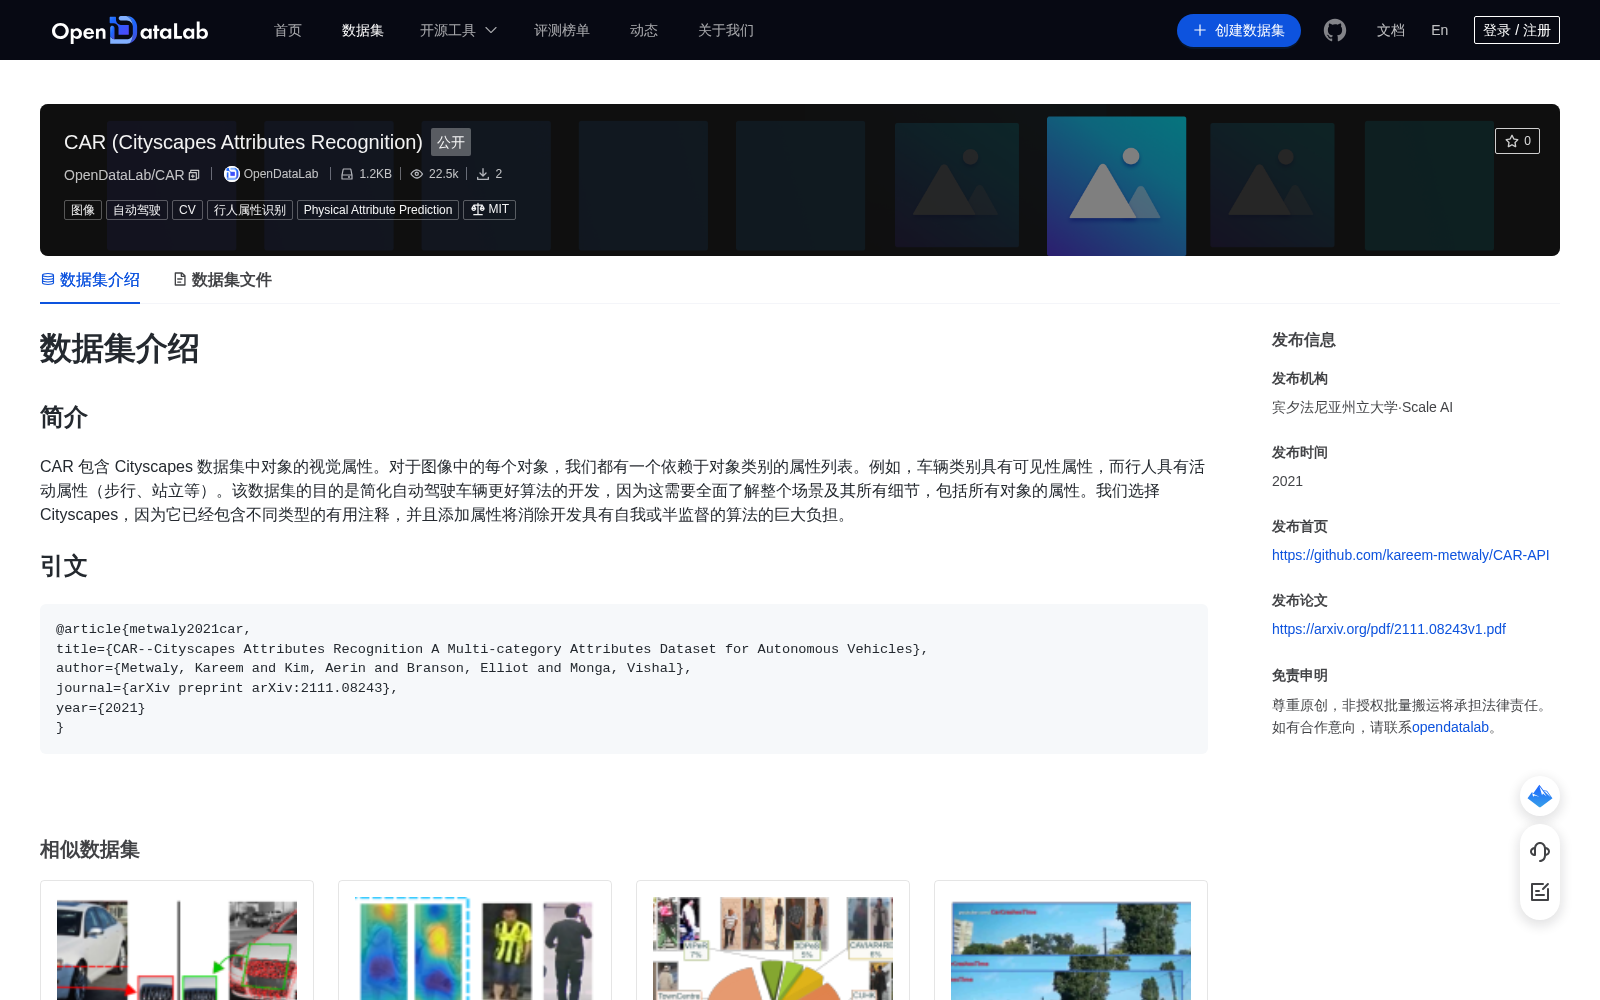Expand the 开源工具 dropdown menu

458,30
